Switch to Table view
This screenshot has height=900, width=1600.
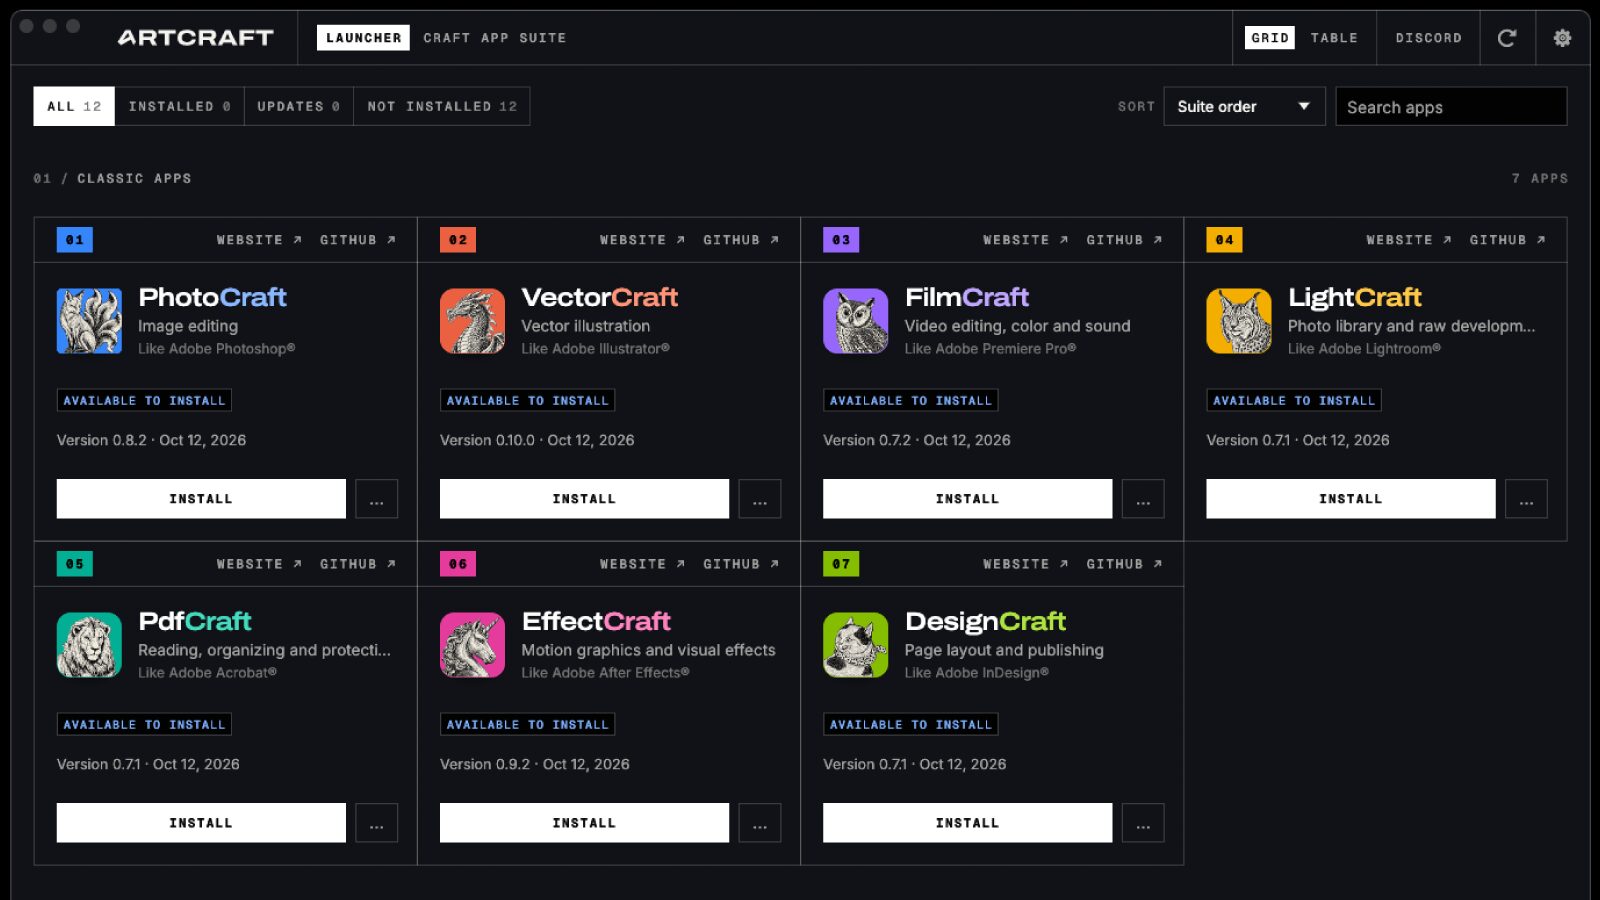[1334, 38]
